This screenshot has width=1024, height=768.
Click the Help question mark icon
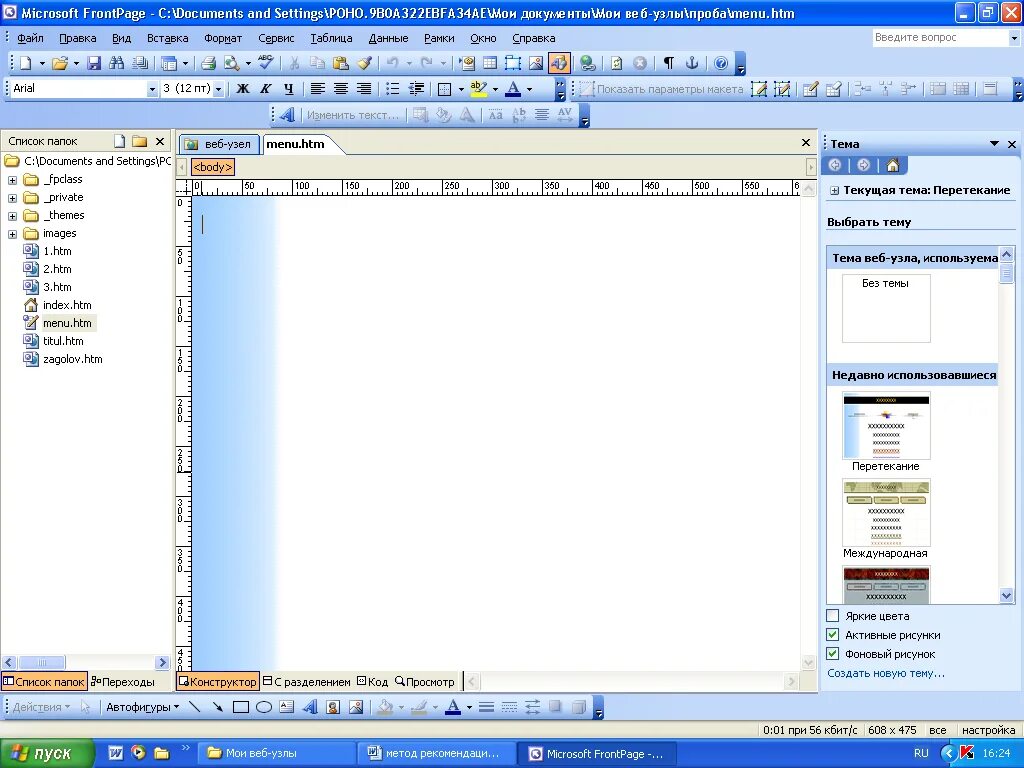point(721,63)
